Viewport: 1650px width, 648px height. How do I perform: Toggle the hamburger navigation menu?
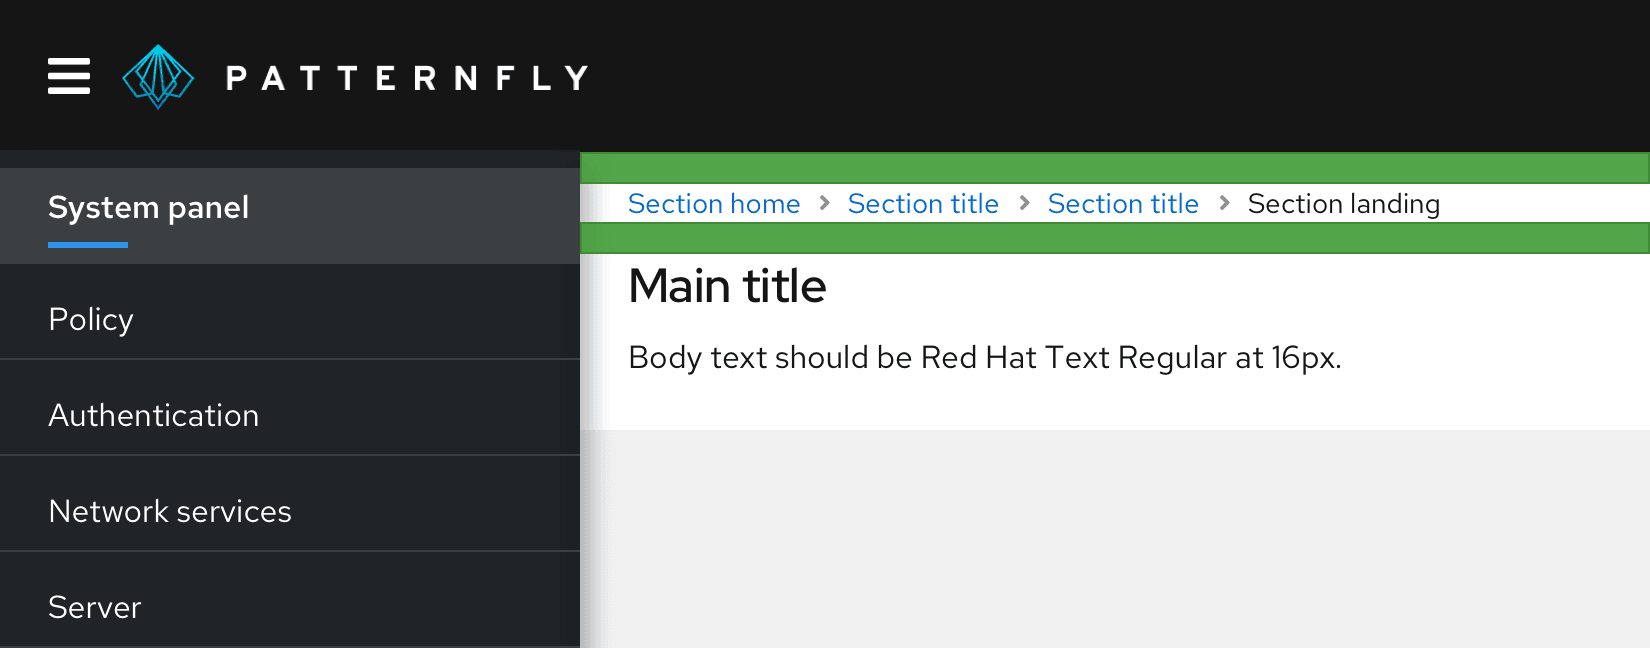tap(69, 76)
